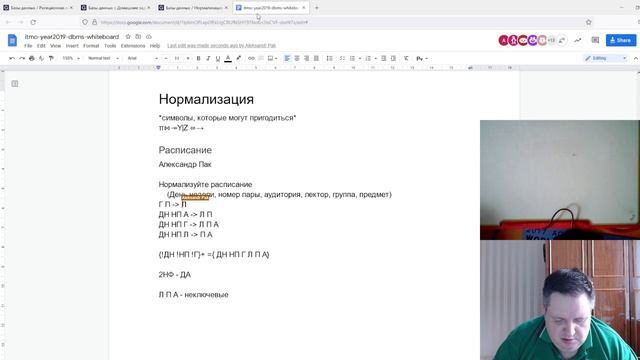The height and width of the screenshot is (360, 640).
Task: Select the Paint format roller
Action: [x=51, y=58]
